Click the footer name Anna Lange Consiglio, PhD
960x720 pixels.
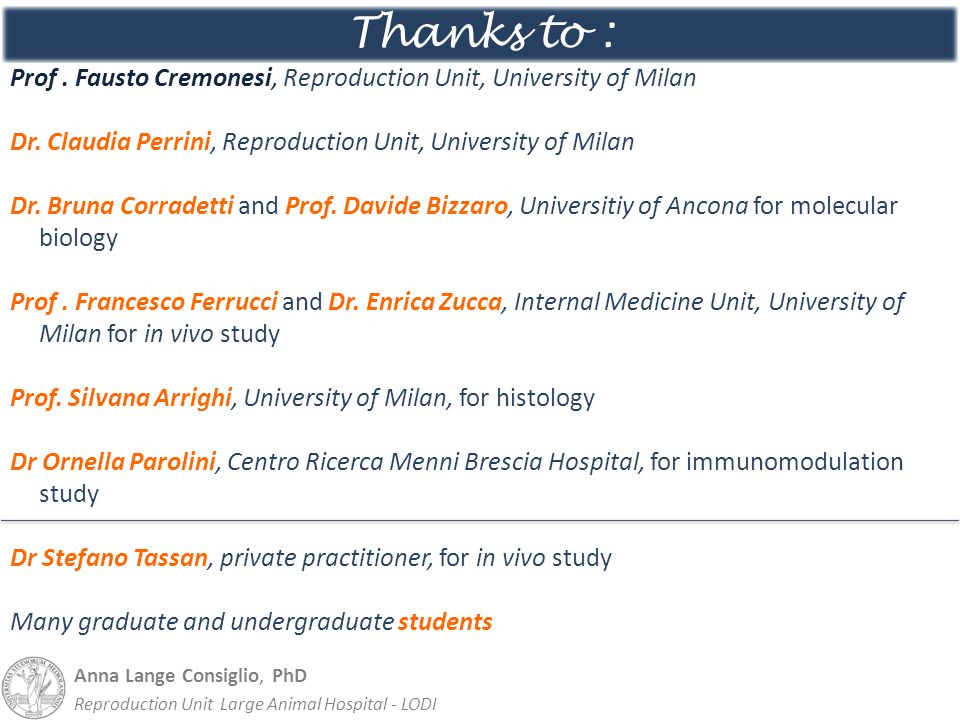[190, 676]
